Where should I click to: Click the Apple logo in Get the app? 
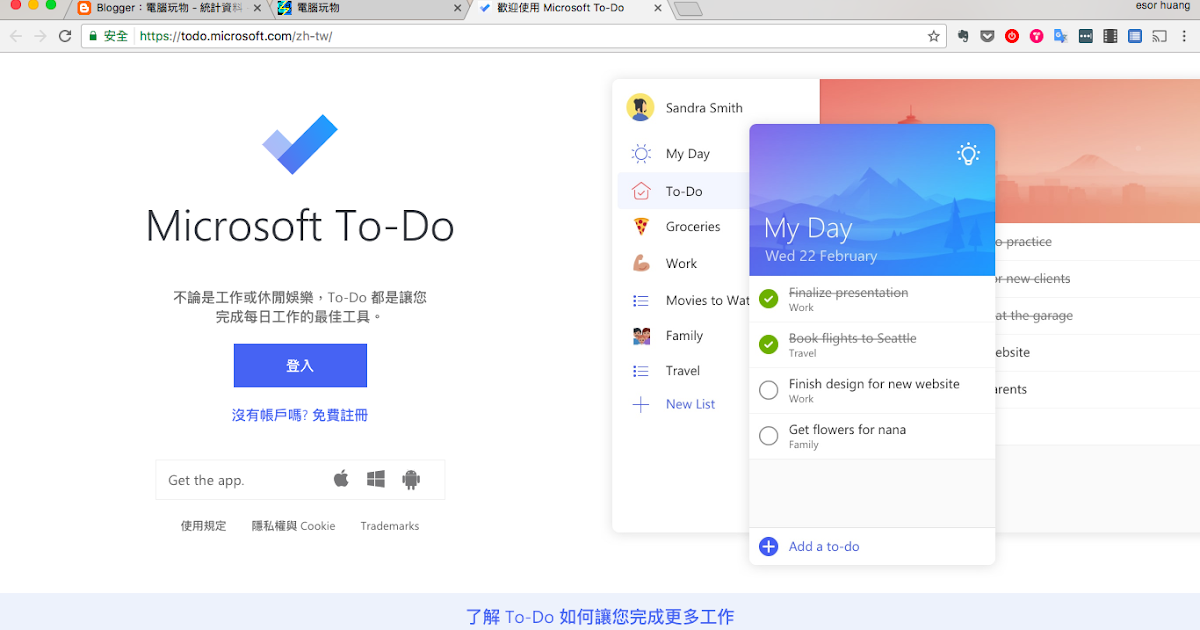point(341,479)
